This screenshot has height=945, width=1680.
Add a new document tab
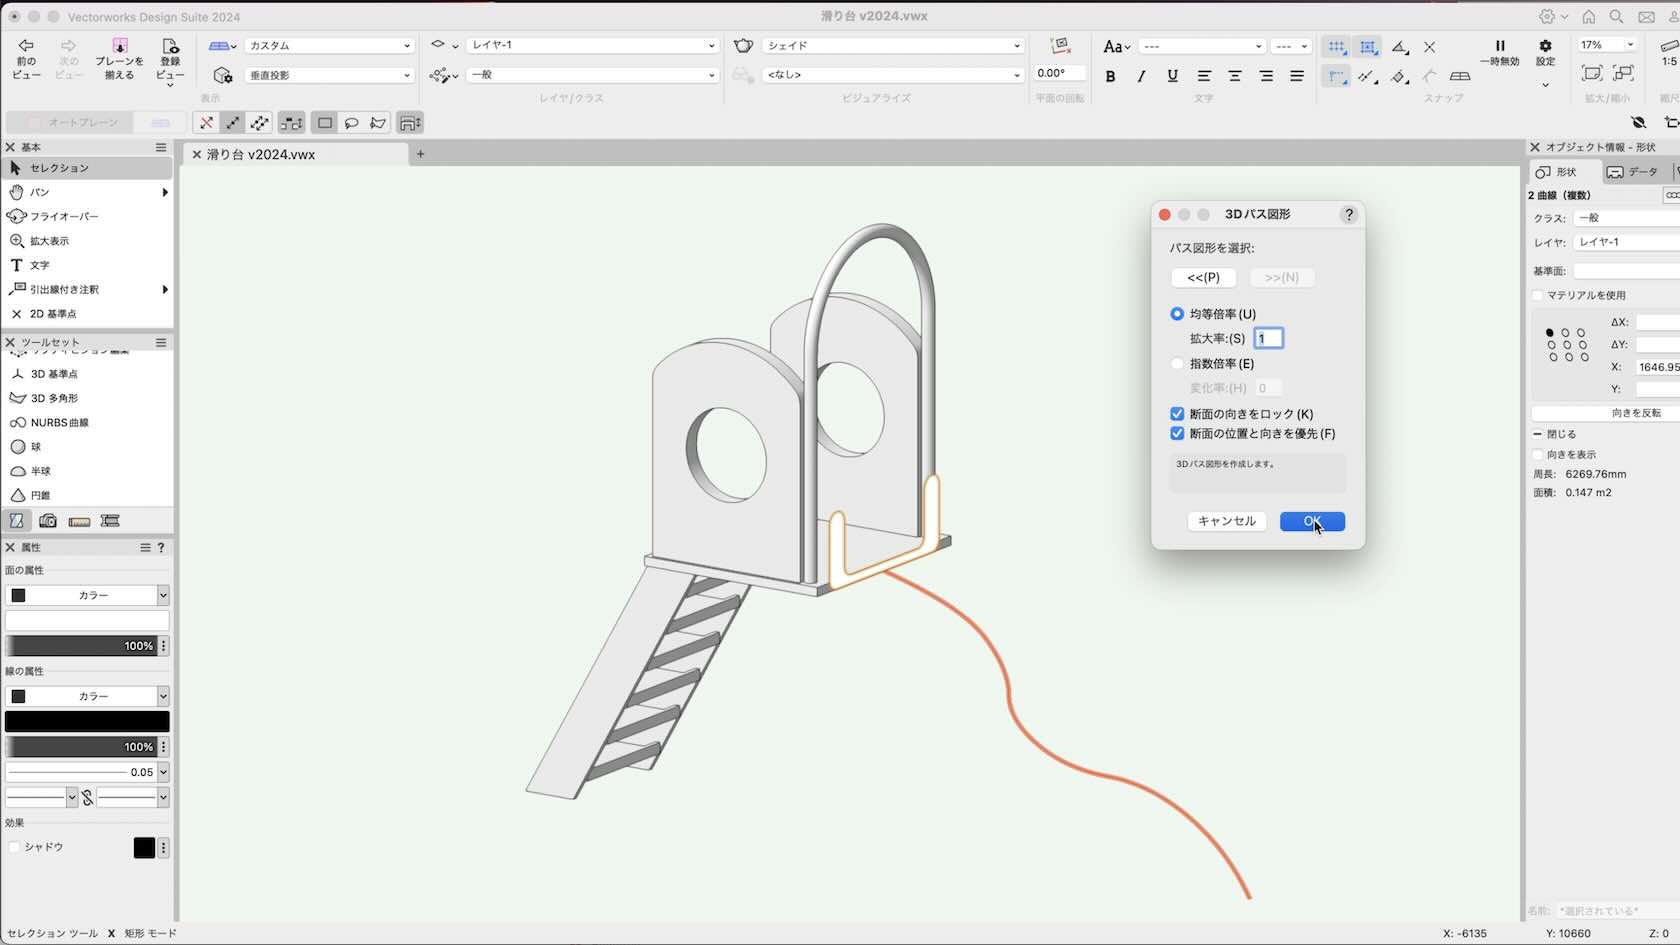[x=420, y=154]
